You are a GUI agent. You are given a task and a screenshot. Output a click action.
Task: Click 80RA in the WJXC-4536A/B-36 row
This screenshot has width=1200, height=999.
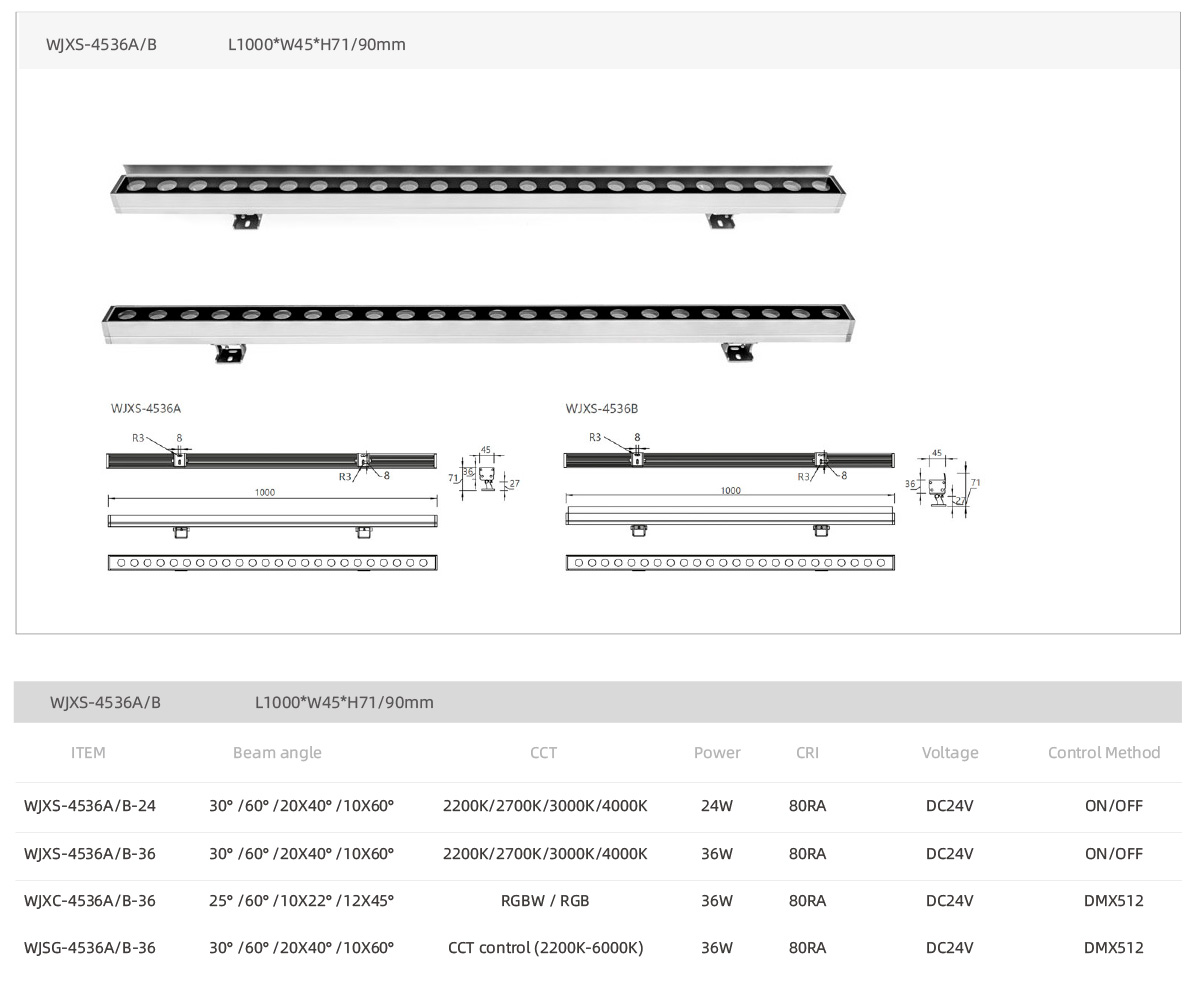pos(807,900)
